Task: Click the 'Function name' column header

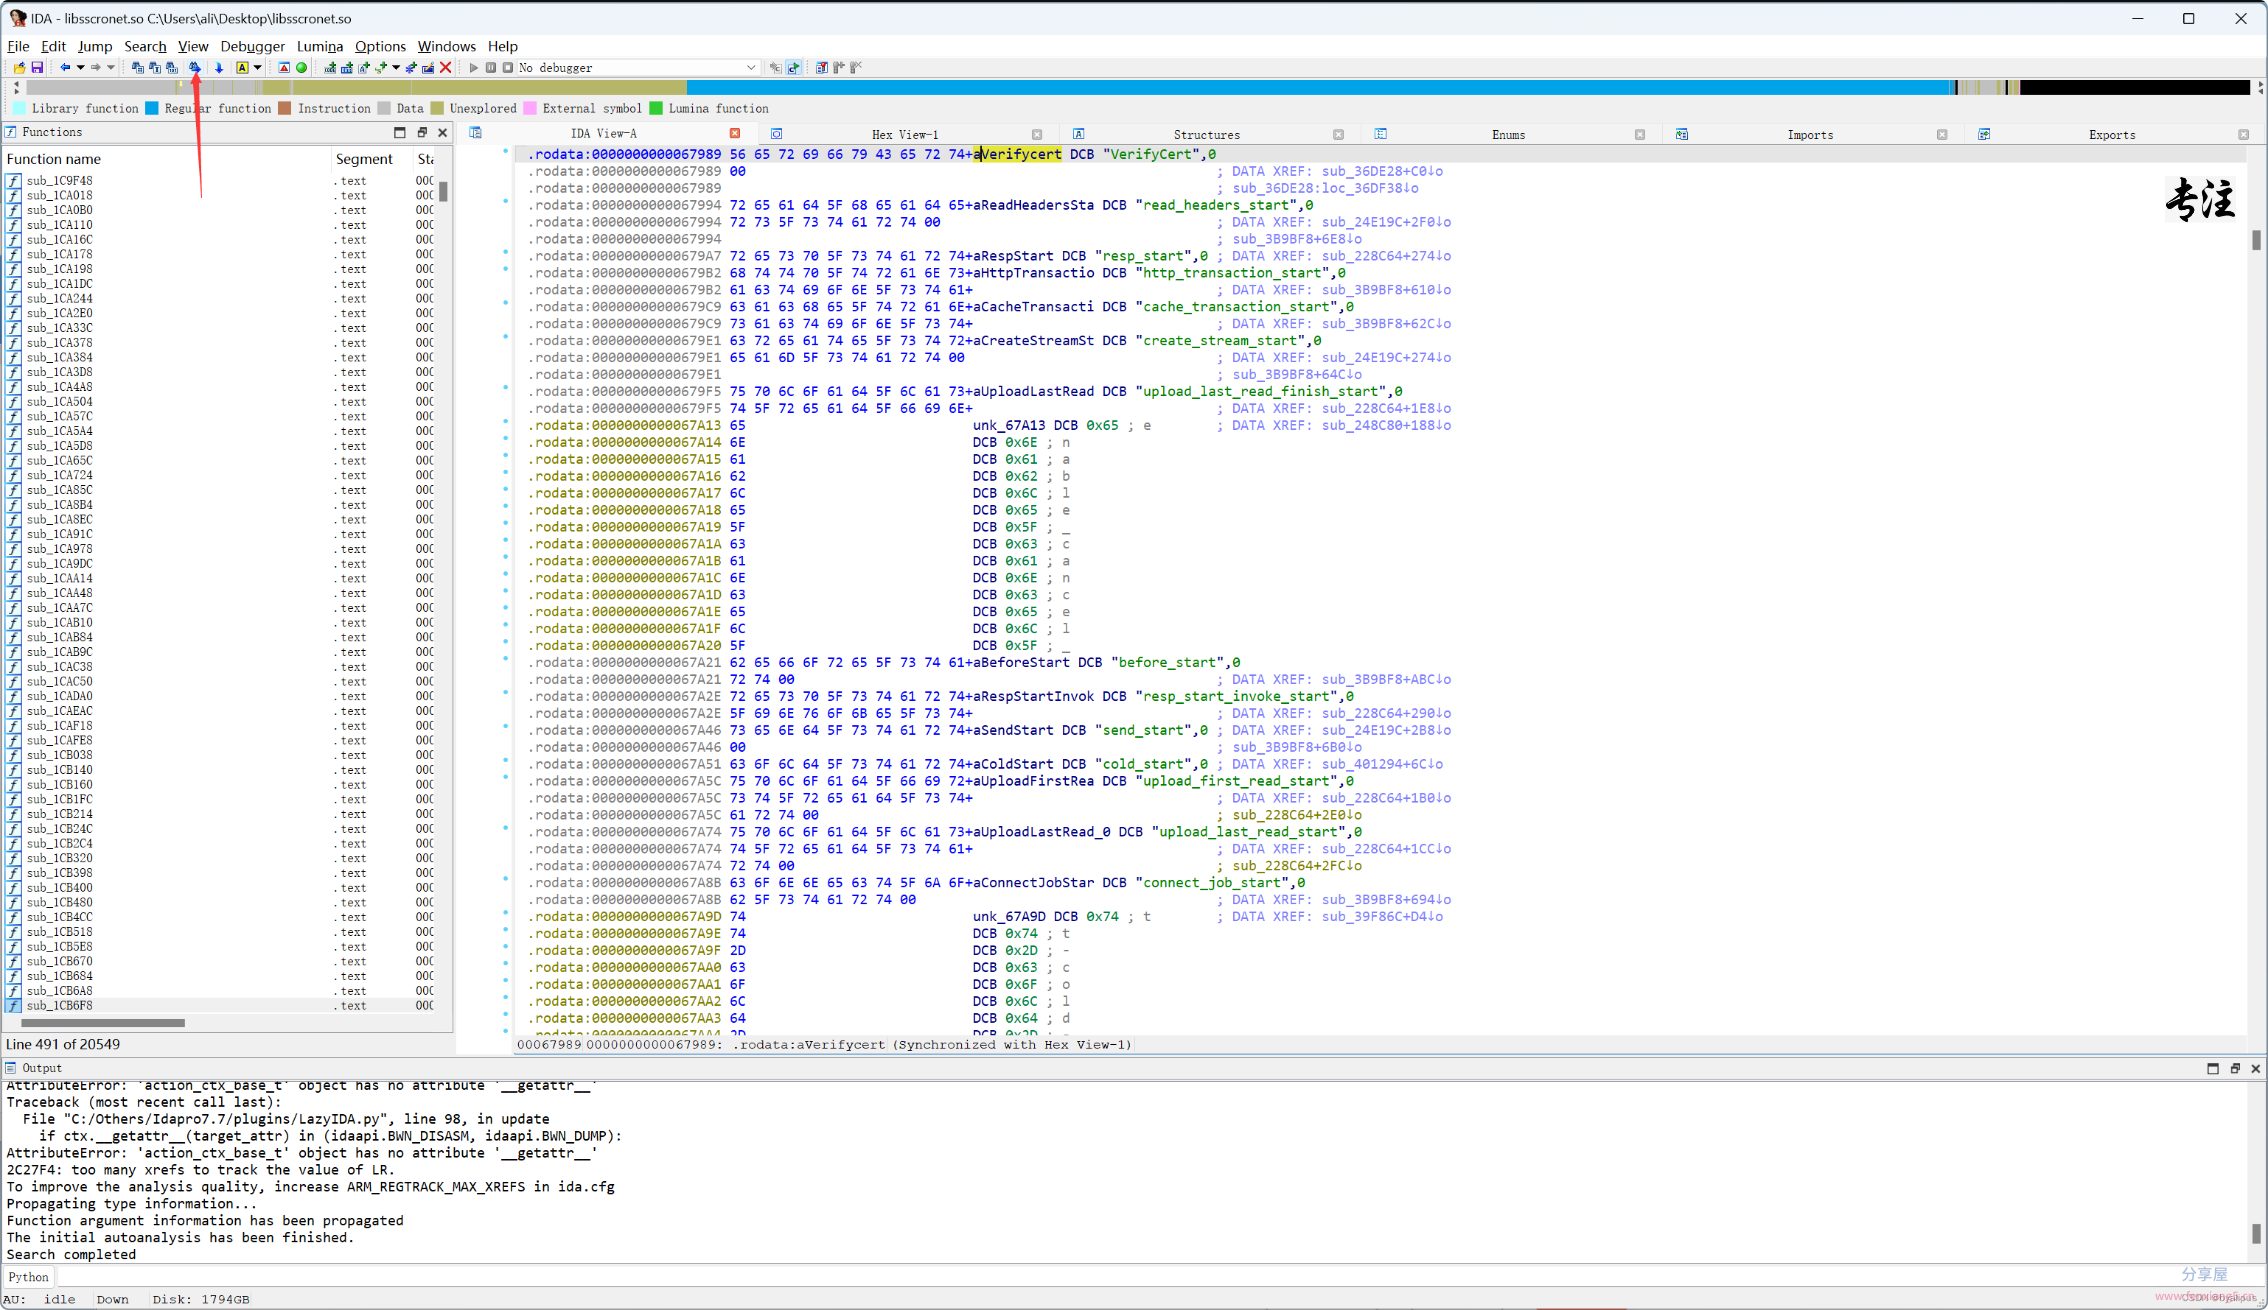Action: point(167,159)
